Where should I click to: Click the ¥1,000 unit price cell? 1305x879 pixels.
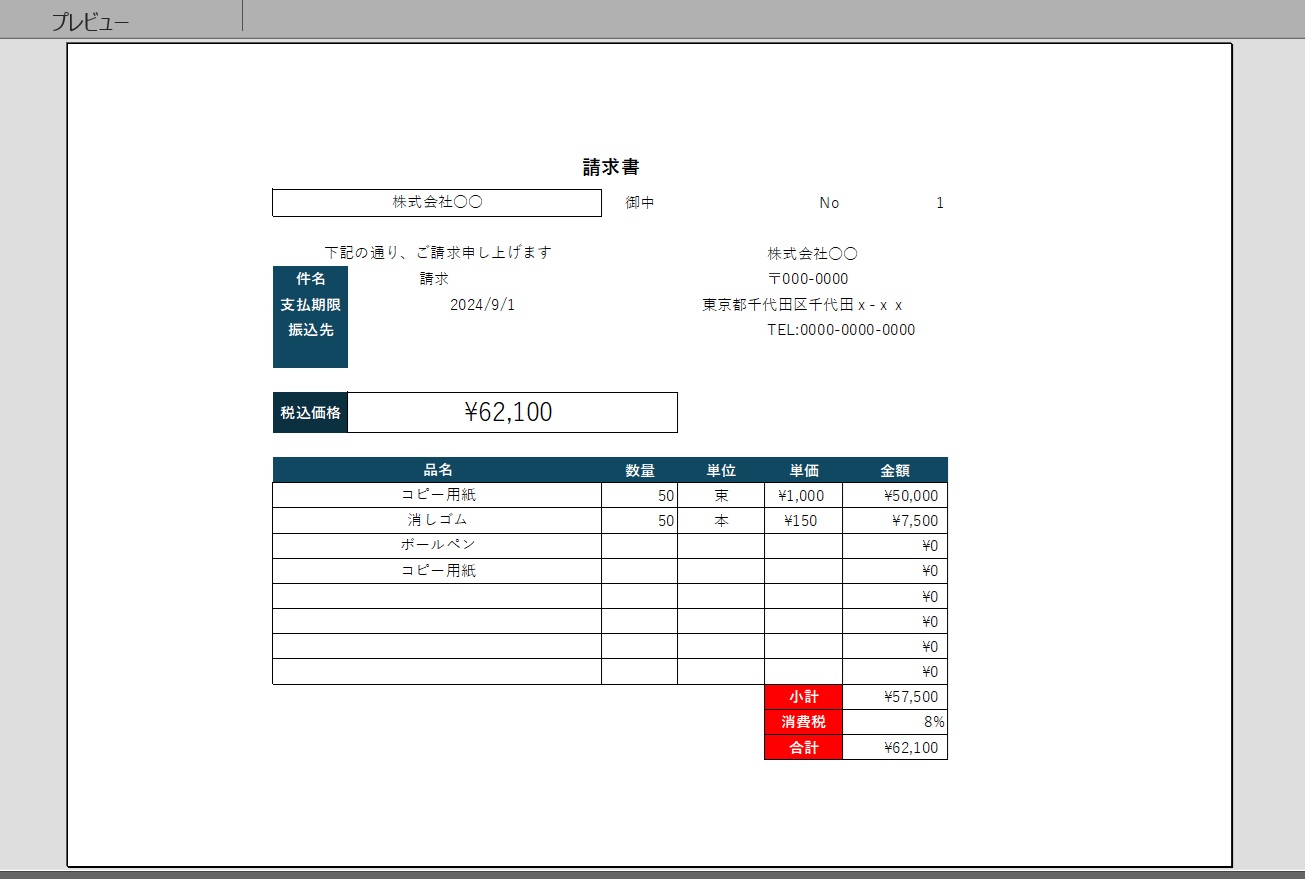click(803, 496)
